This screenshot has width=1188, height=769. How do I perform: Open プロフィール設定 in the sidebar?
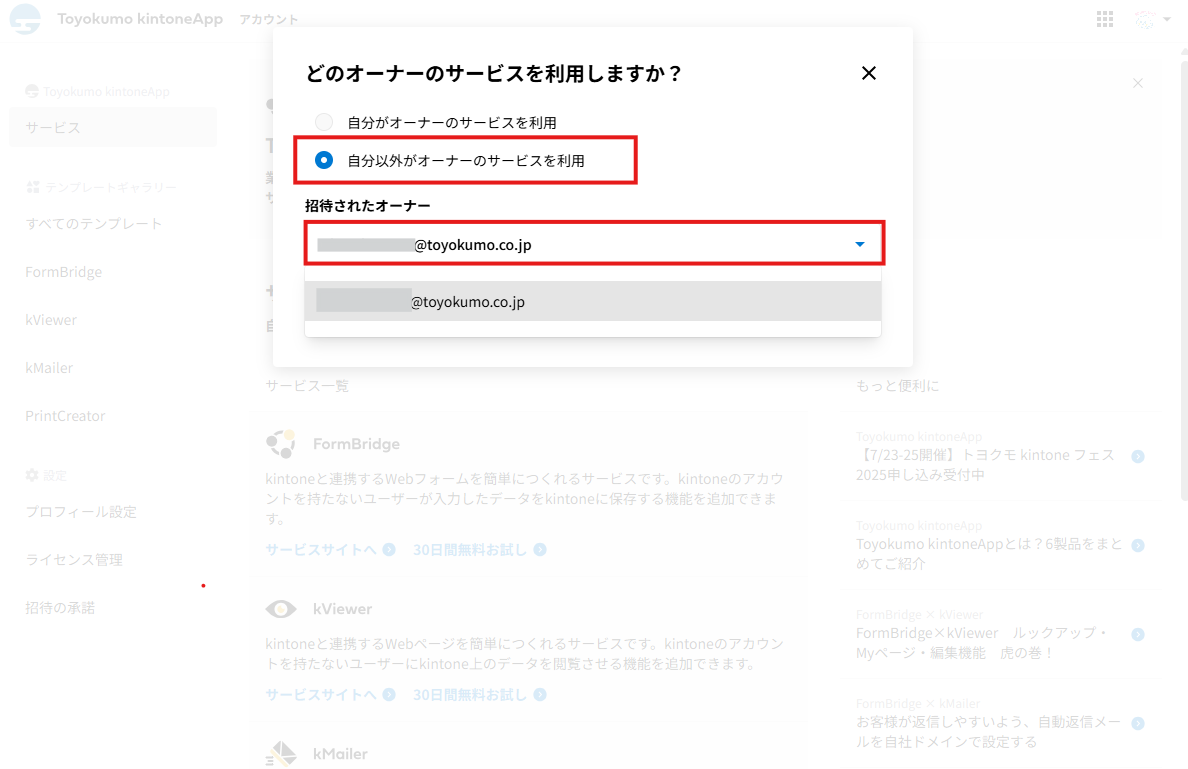coord(81,511)
